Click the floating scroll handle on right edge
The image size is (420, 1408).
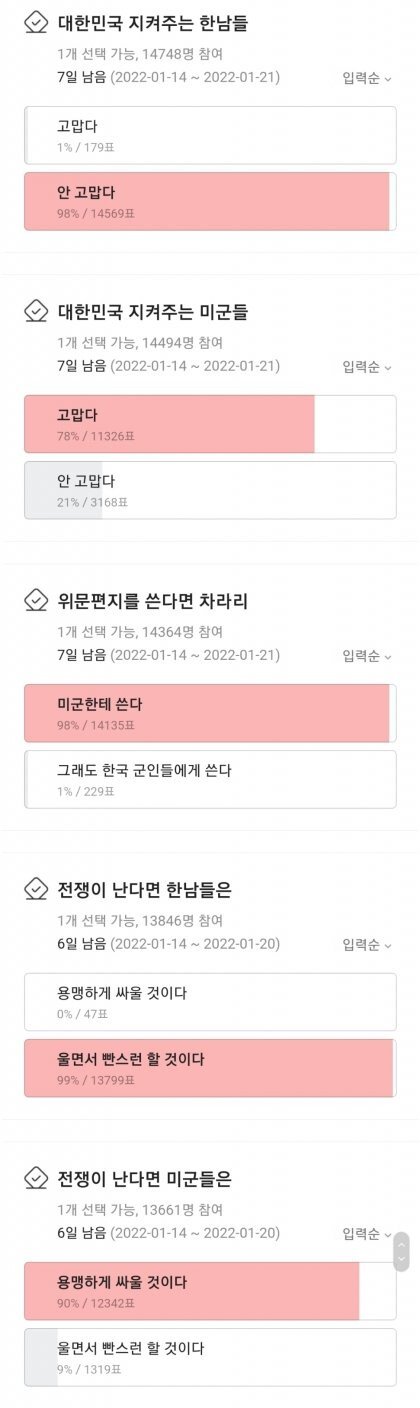401,1251
